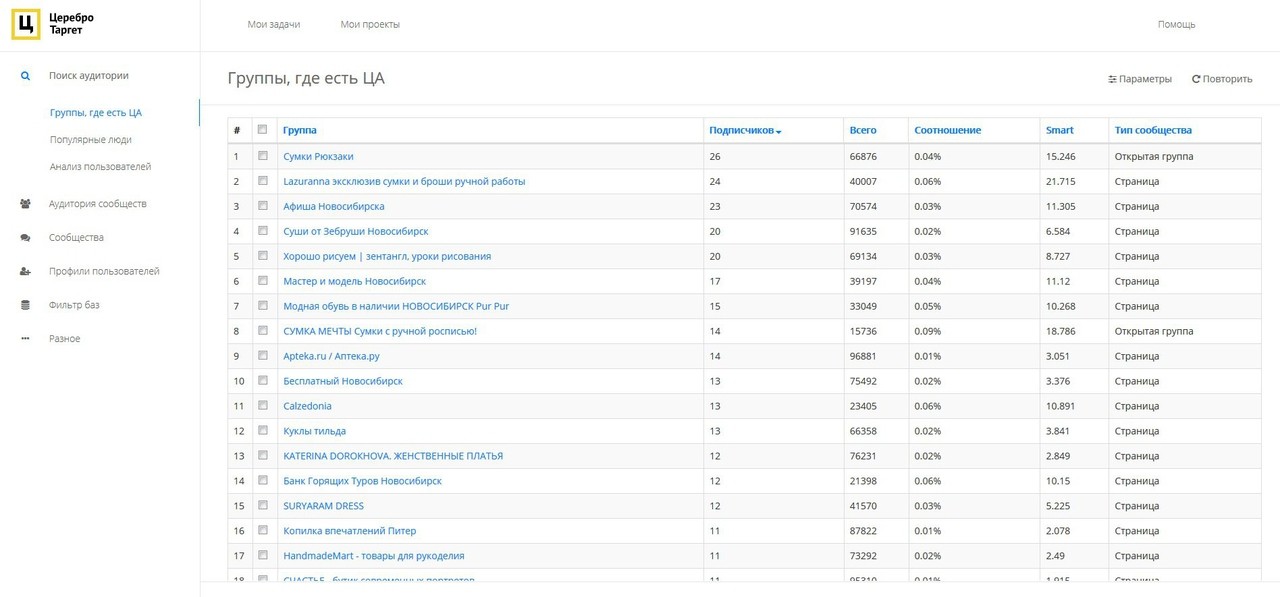Open KATERINA DOROKHOVA group link
Image resolution: width=1280 pixels, height=597 pixels.
point(393,457)
